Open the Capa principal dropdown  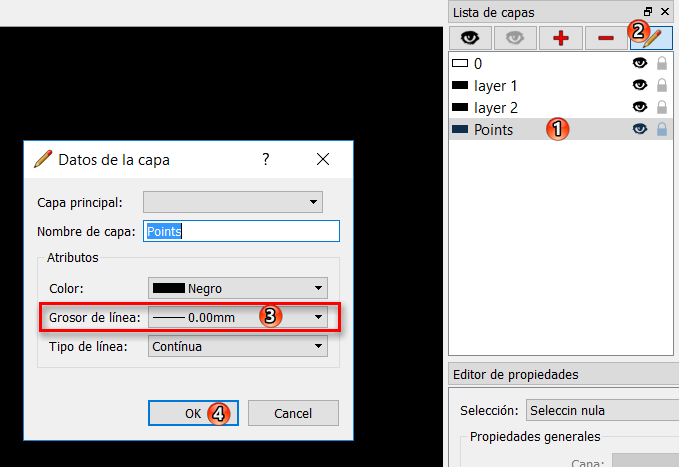[233, 202]
